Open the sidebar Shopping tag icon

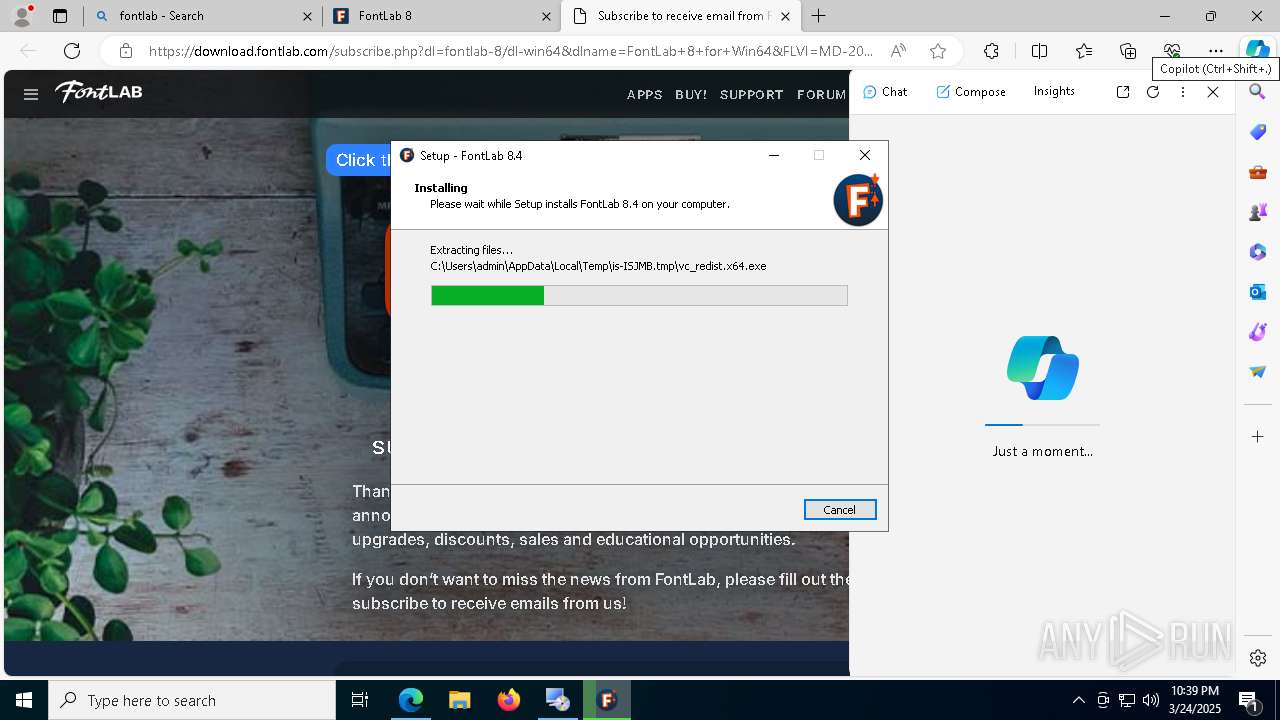click(x=1258, y=132)
